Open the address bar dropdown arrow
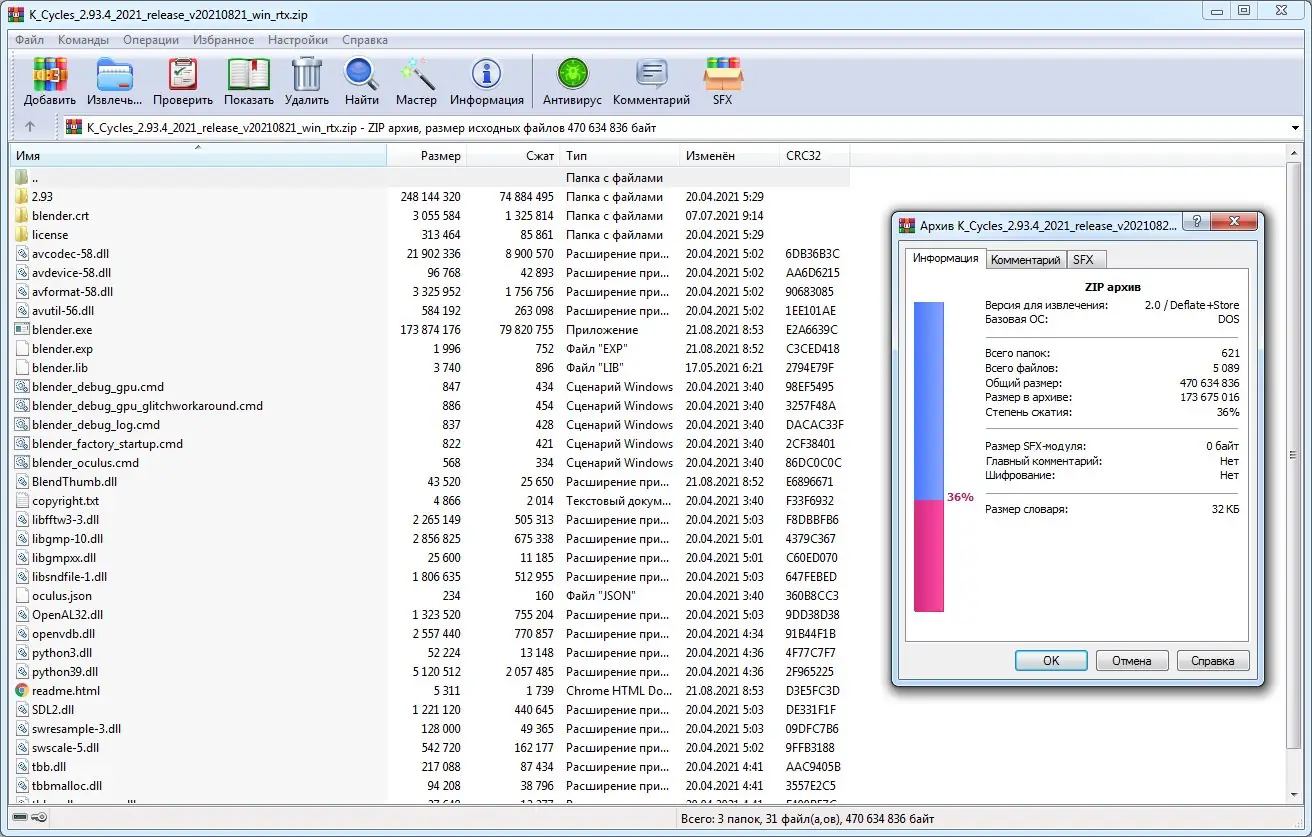1312x837 pixels. coord(1296,128)
